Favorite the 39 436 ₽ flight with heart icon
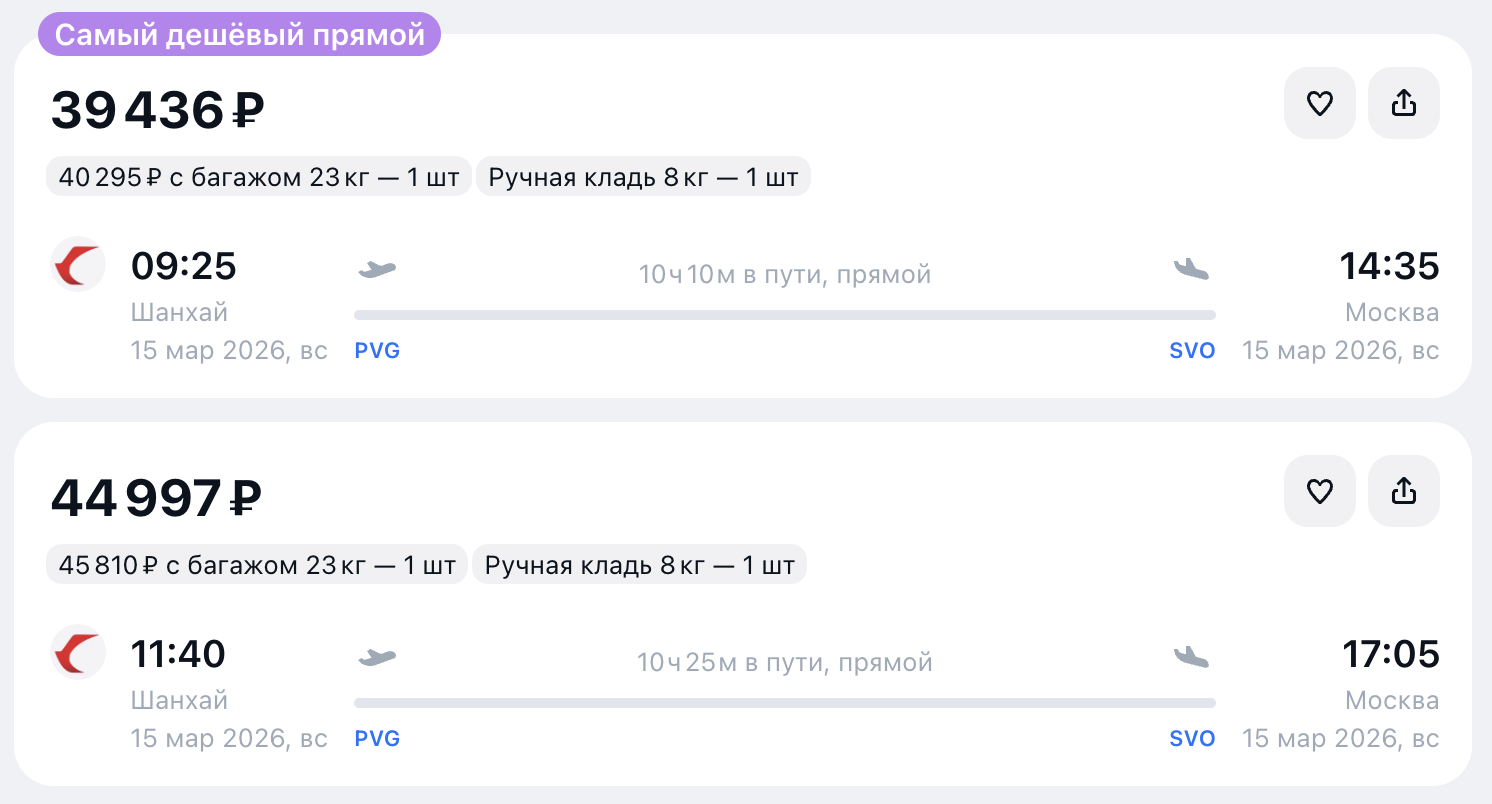Viewport: 1492px width, 804px height. [x=1320, y=103]
